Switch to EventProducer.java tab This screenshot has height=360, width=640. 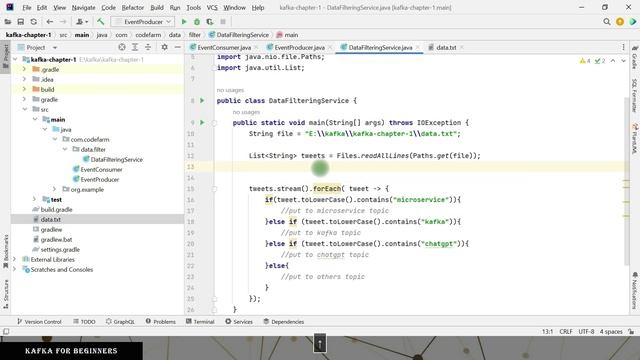(299, 47)
